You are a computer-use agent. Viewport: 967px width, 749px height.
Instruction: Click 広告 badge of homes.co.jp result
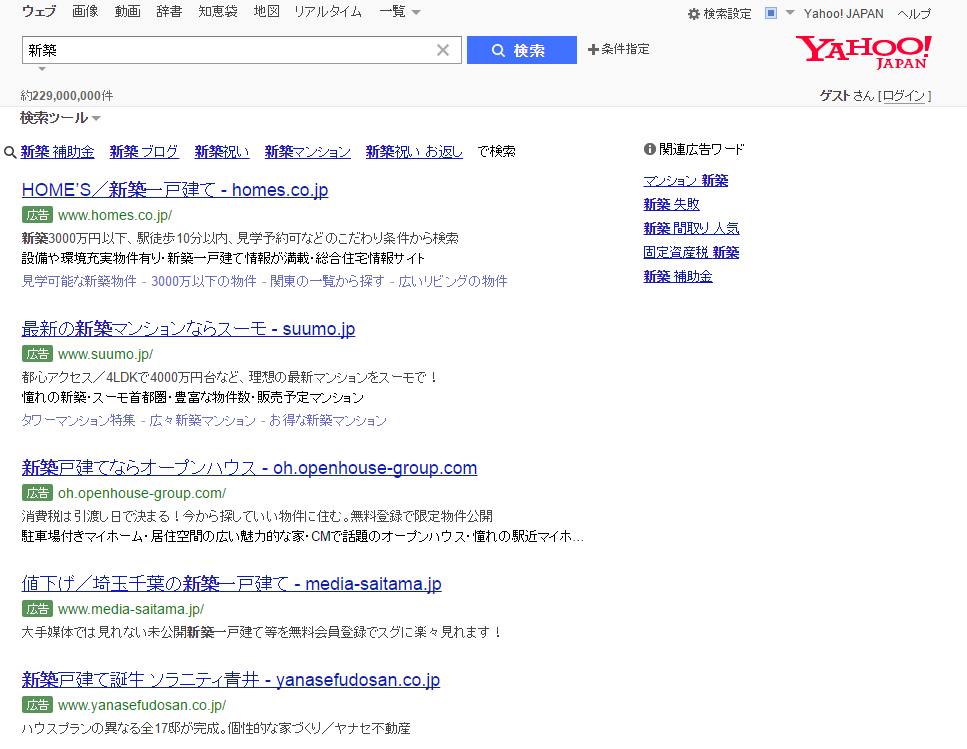pyautogui.click(x=38, y=215)
